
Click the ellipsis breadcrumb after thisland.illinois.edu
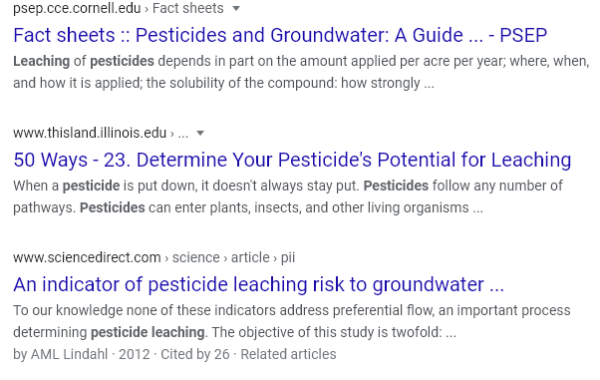[x=183, y=135]
